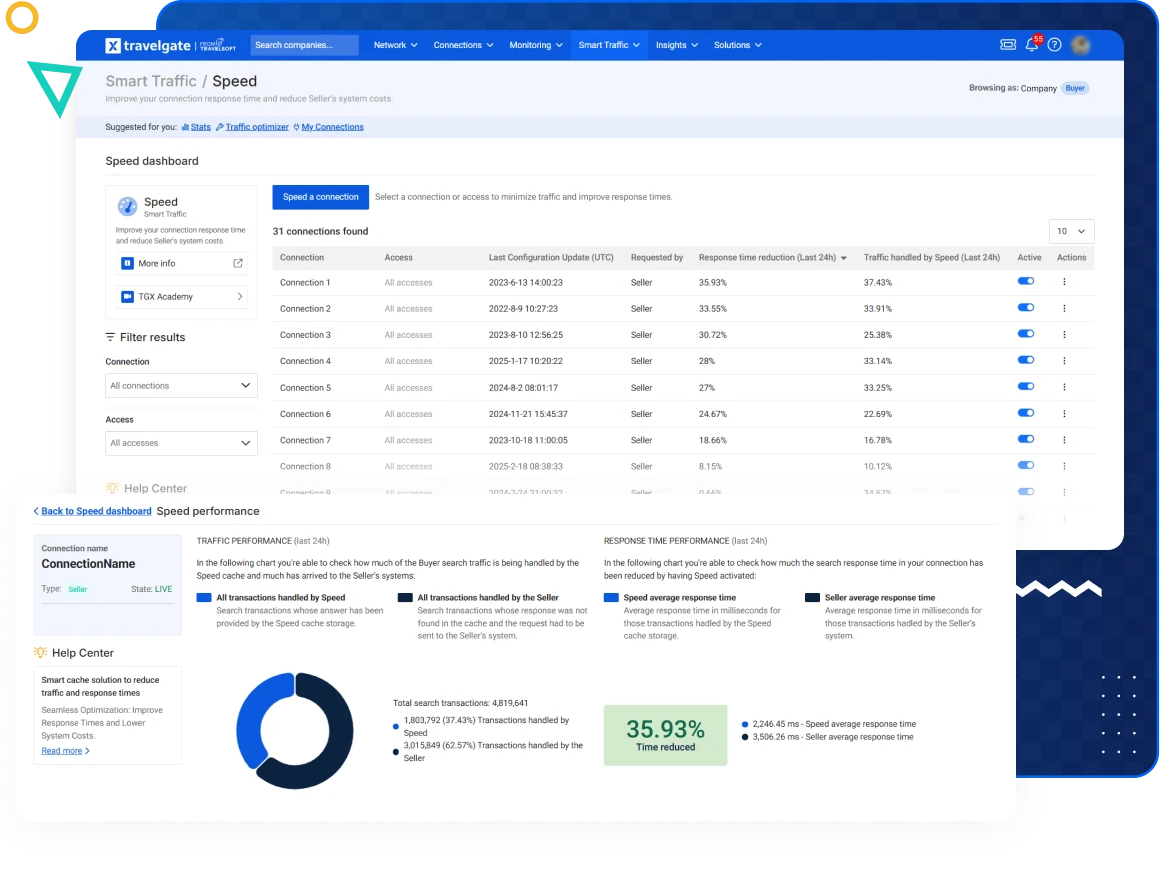1160x874 pixels.
Task: Open the user avatar profile
Action: 1080,45
